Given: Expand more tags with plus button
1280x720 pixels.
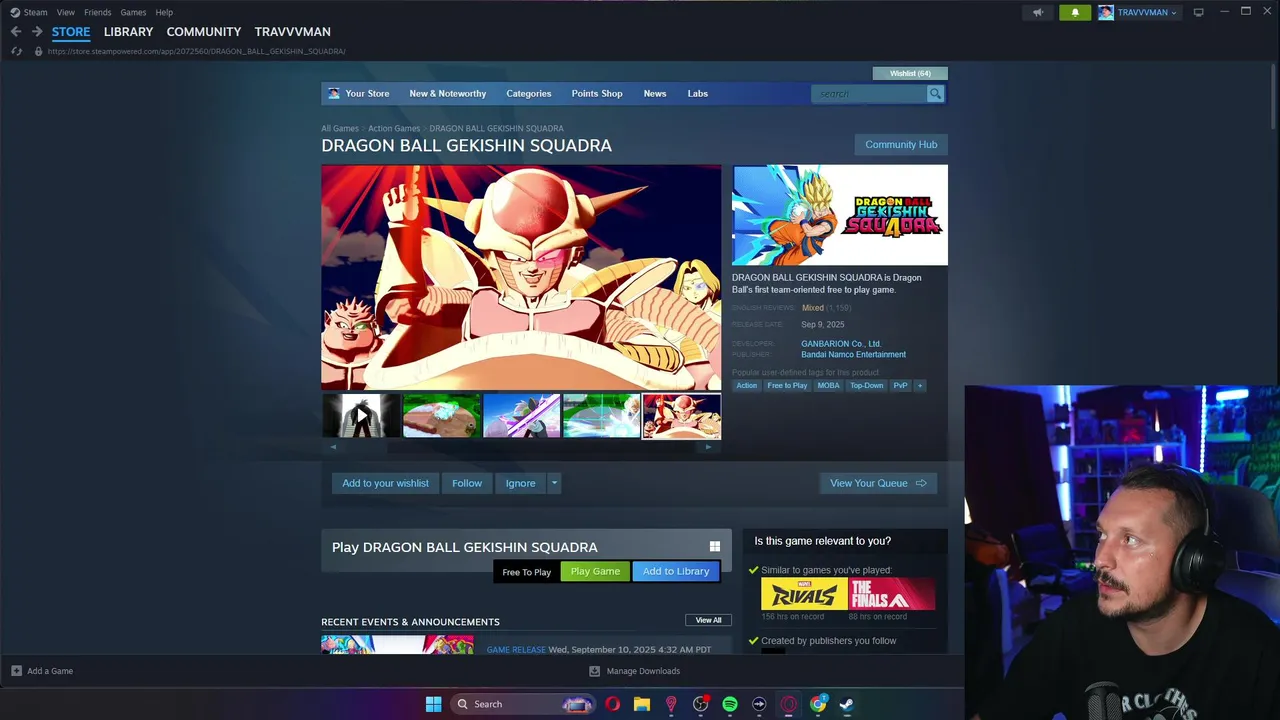Looking at the screenshot, I should (x=920, y=386).
